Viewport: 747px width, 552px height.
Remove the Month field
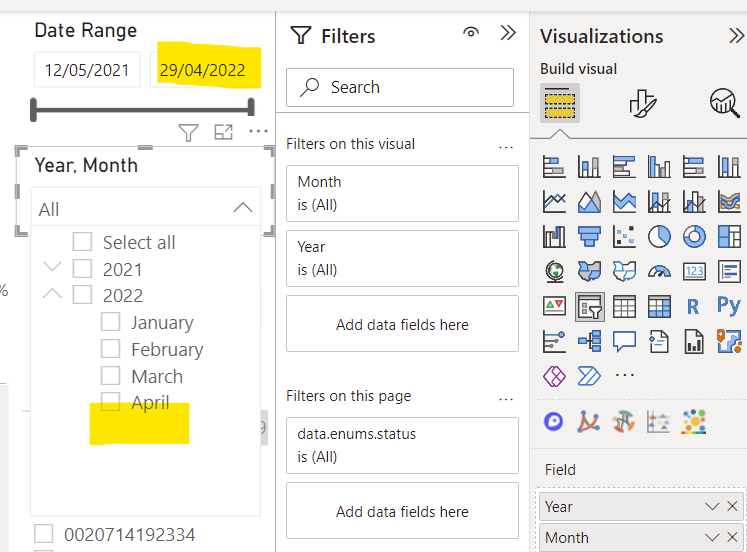point(732,538)
